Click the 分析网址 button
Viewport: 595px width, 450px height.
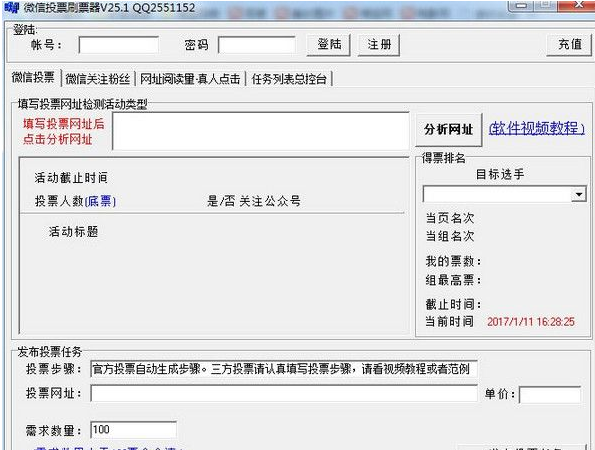449,129
